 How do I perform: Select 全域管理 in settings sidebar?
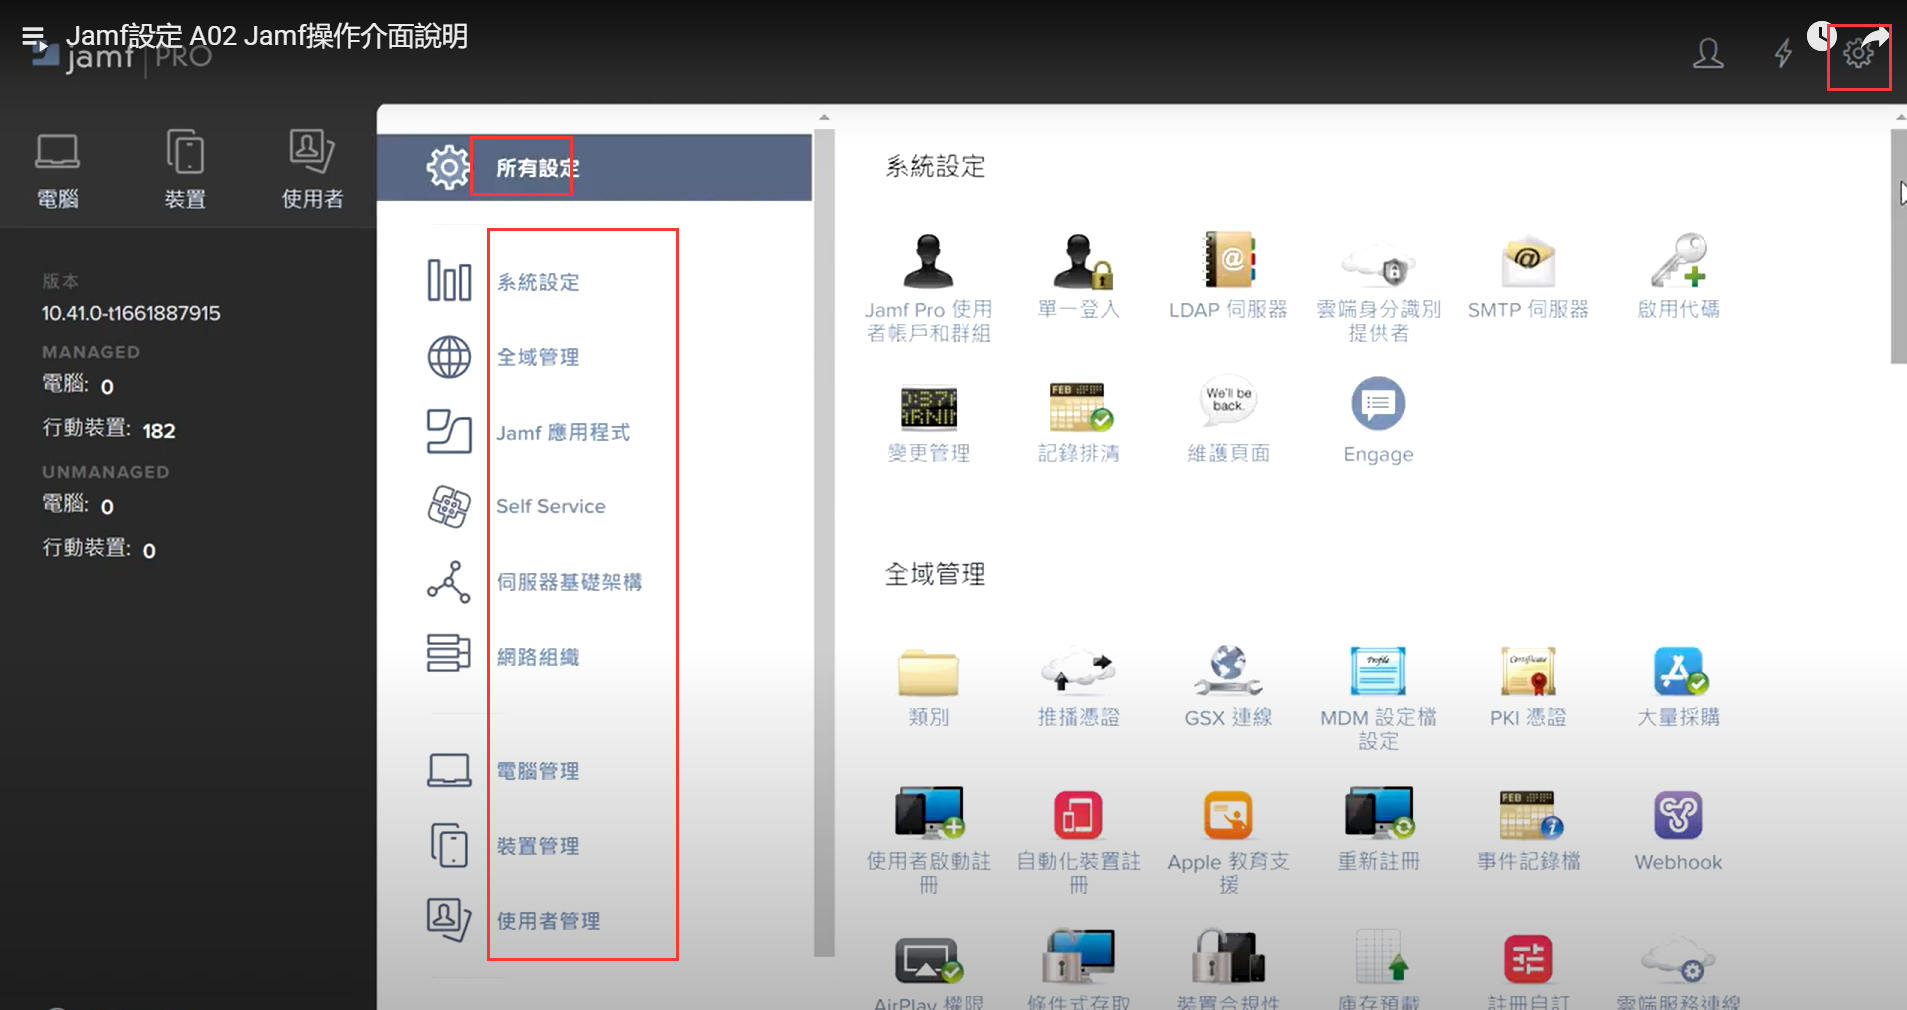(x=538, y=357)
